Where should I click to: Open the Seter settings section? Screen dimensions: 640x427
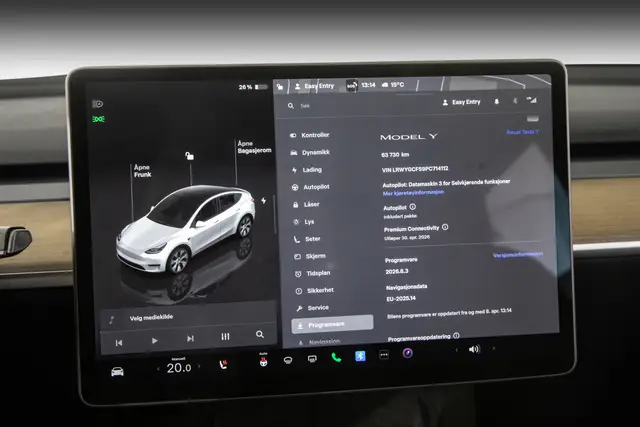pos(307,239)
